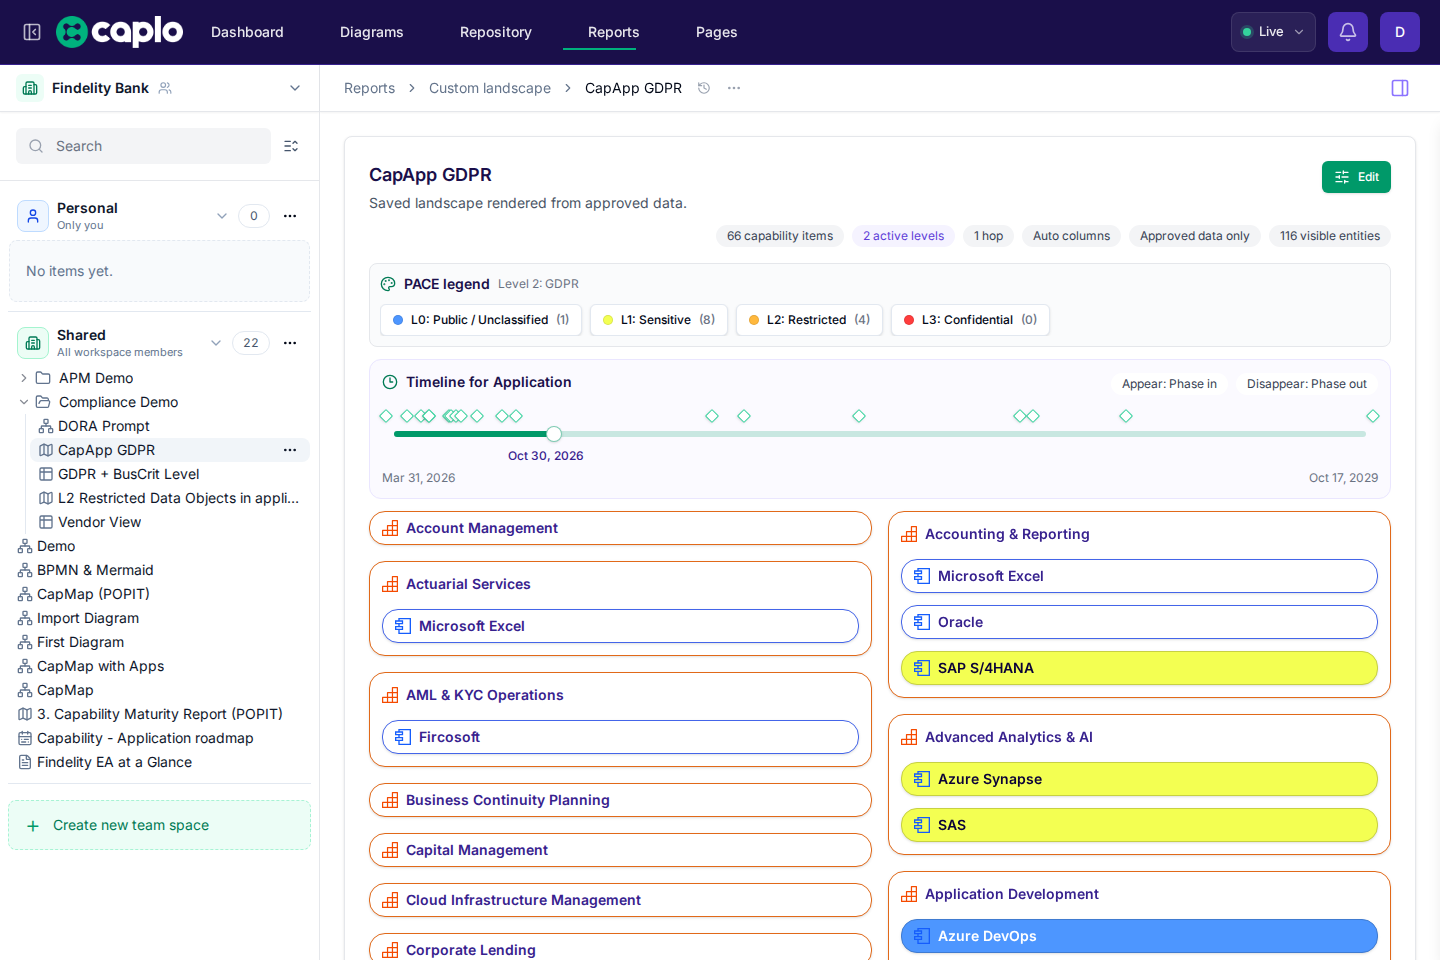Click the 2 active levels chip
This screenshot has height=960, width=1440.
pyautogui.click(x=903, y=236)
